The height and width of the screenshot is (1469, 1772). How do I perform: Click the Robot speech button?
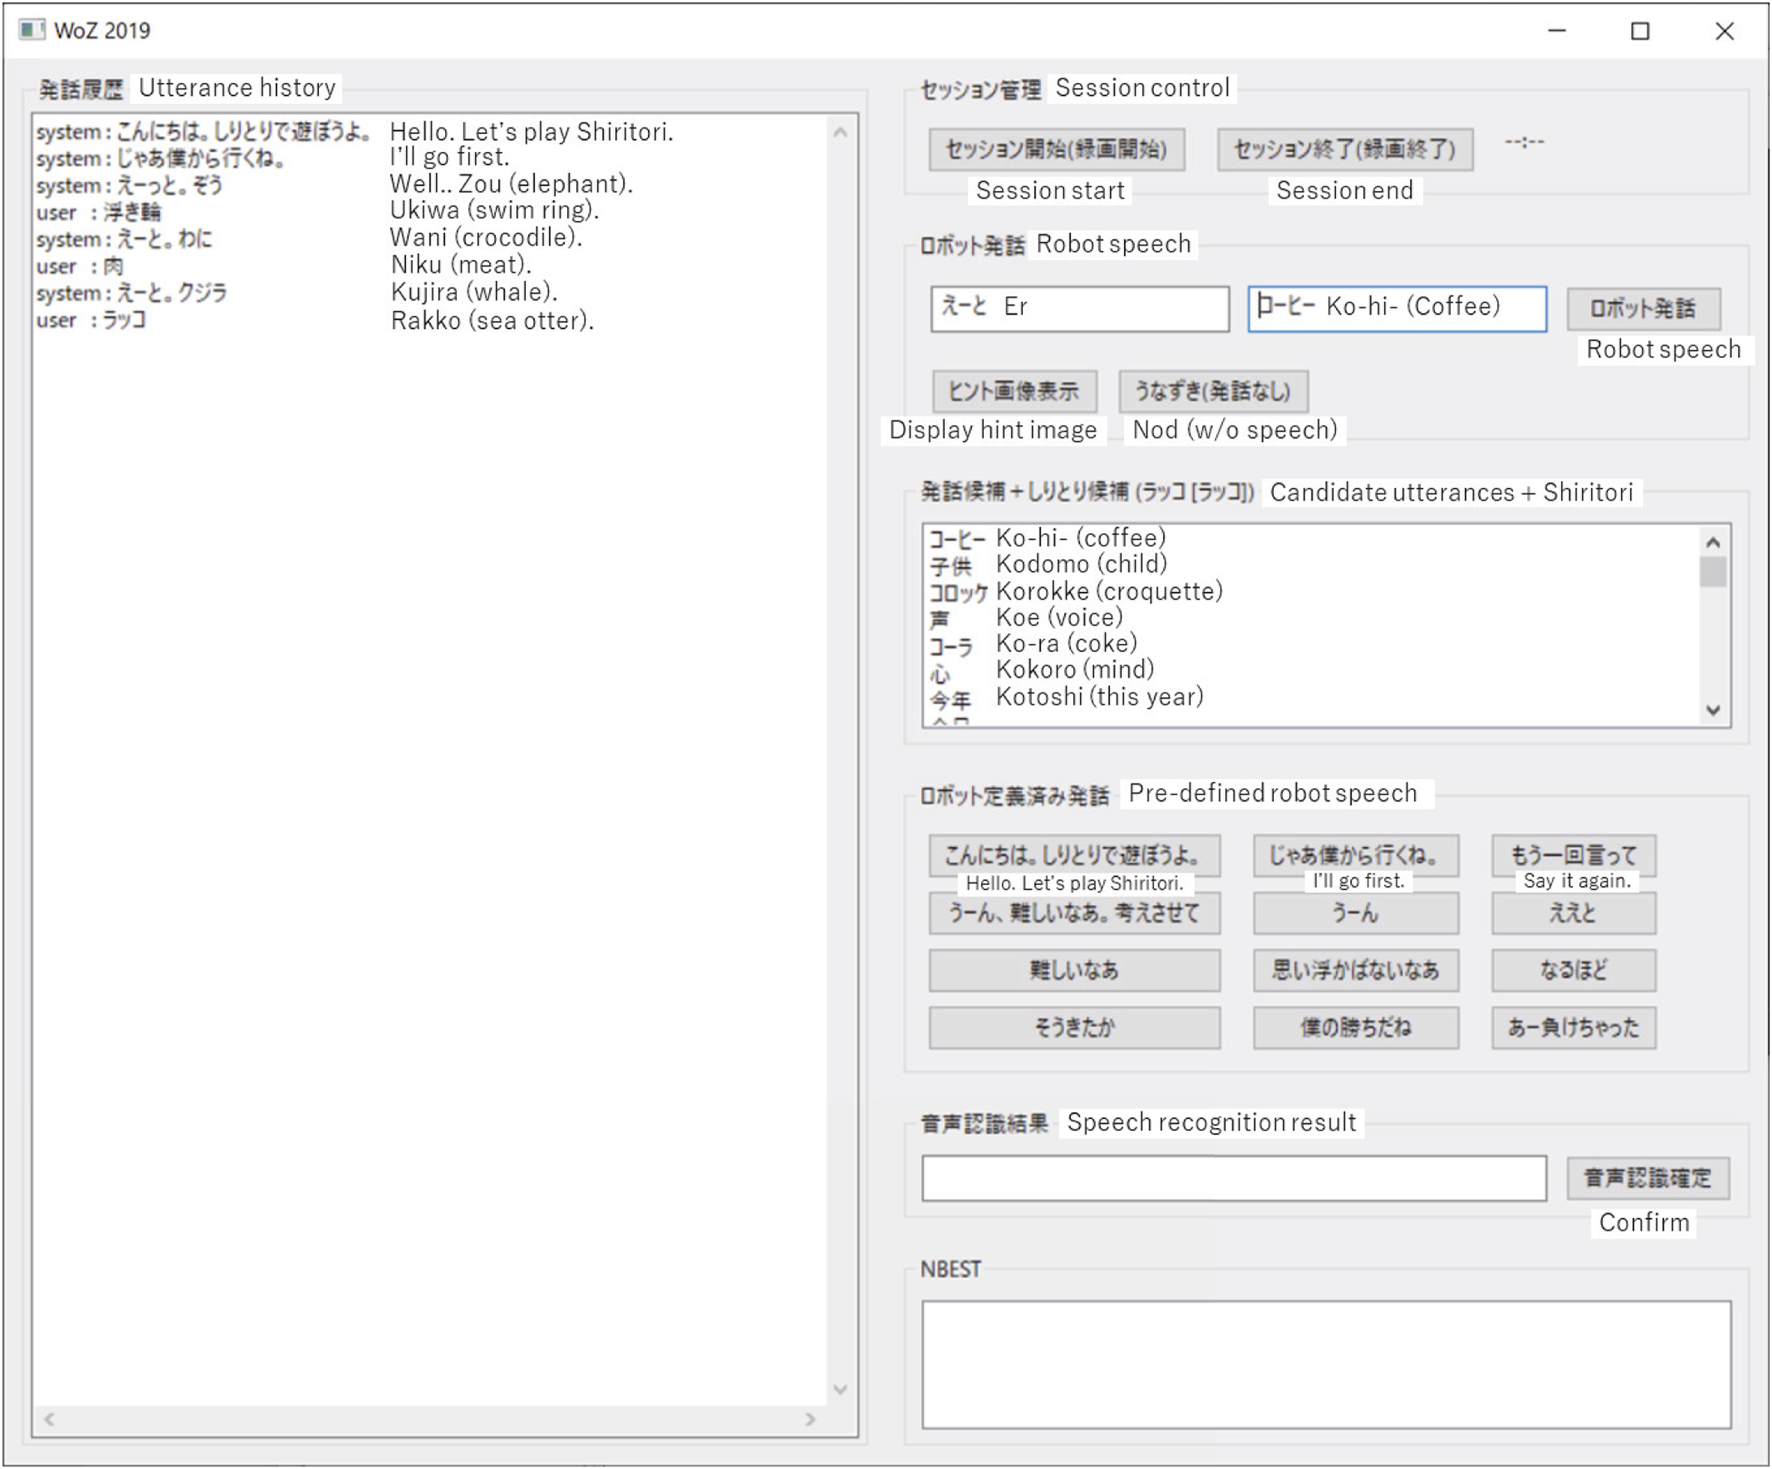[x=1642, y=308]
